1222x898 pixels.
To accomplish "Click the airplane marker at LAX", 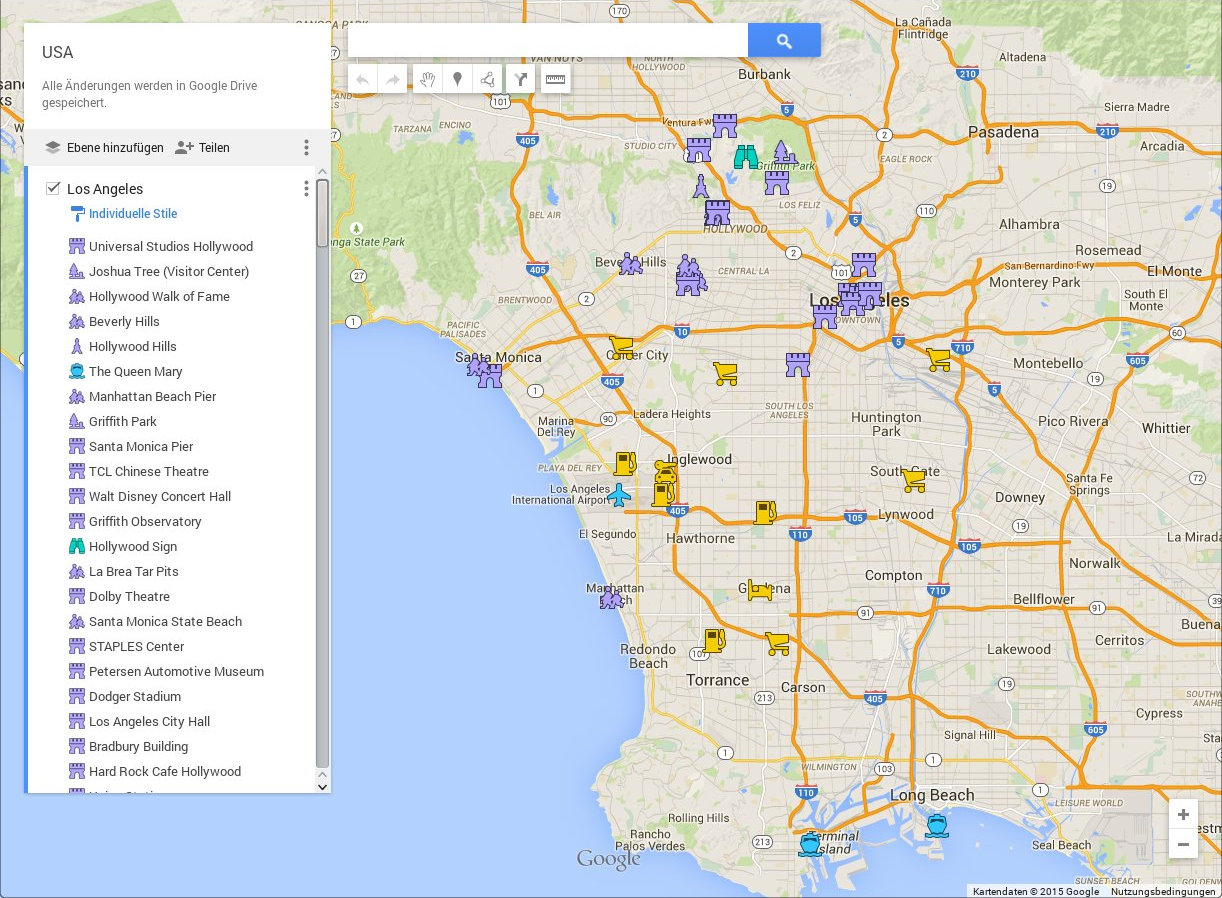I will (x=619, y=494).
